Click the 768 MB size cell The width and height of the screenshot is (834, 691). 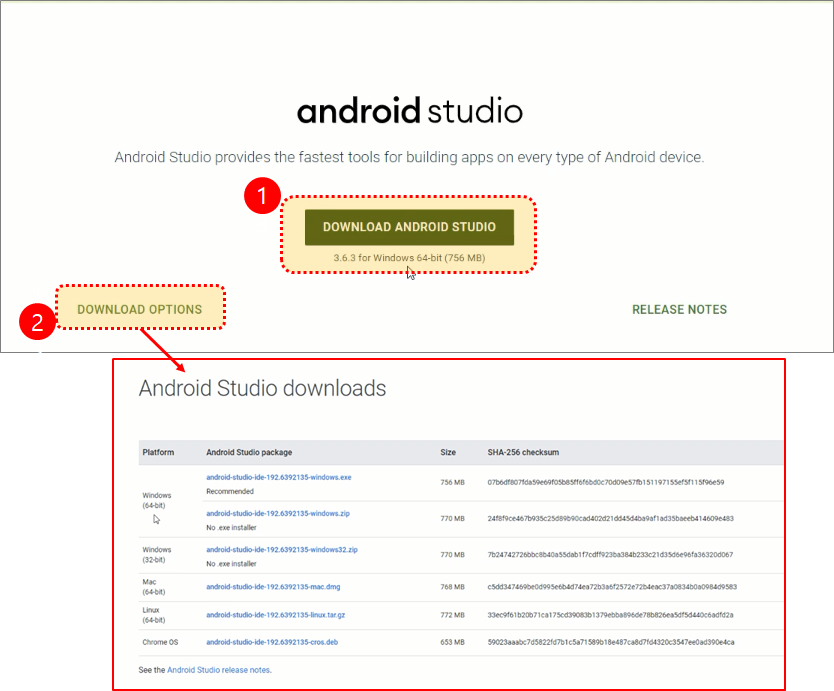pos(452,587)
